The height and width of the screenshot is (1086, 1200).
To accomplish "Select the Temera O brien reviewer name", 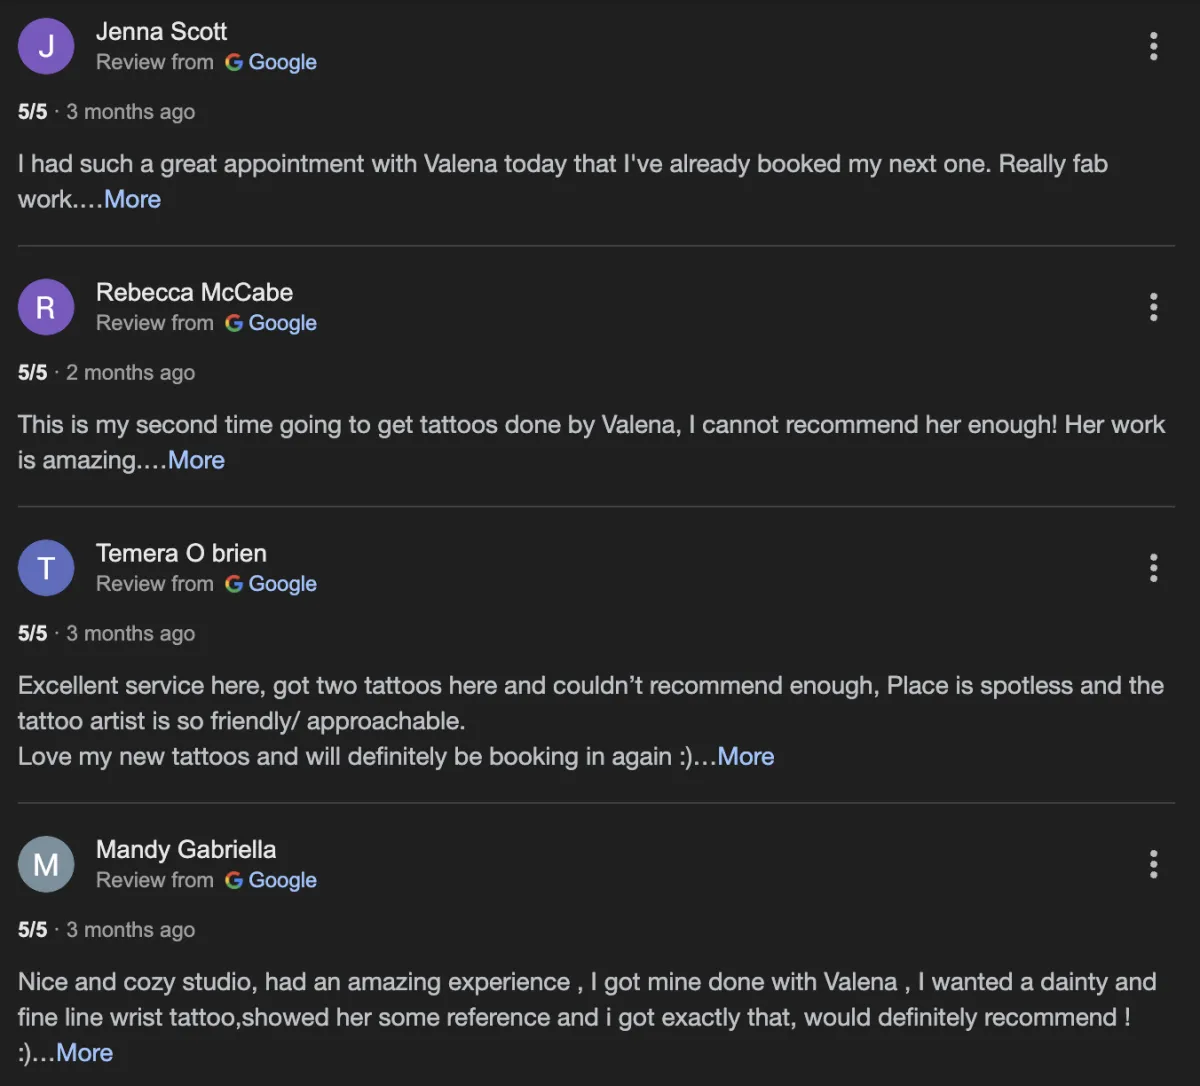I will click(181, 553).
